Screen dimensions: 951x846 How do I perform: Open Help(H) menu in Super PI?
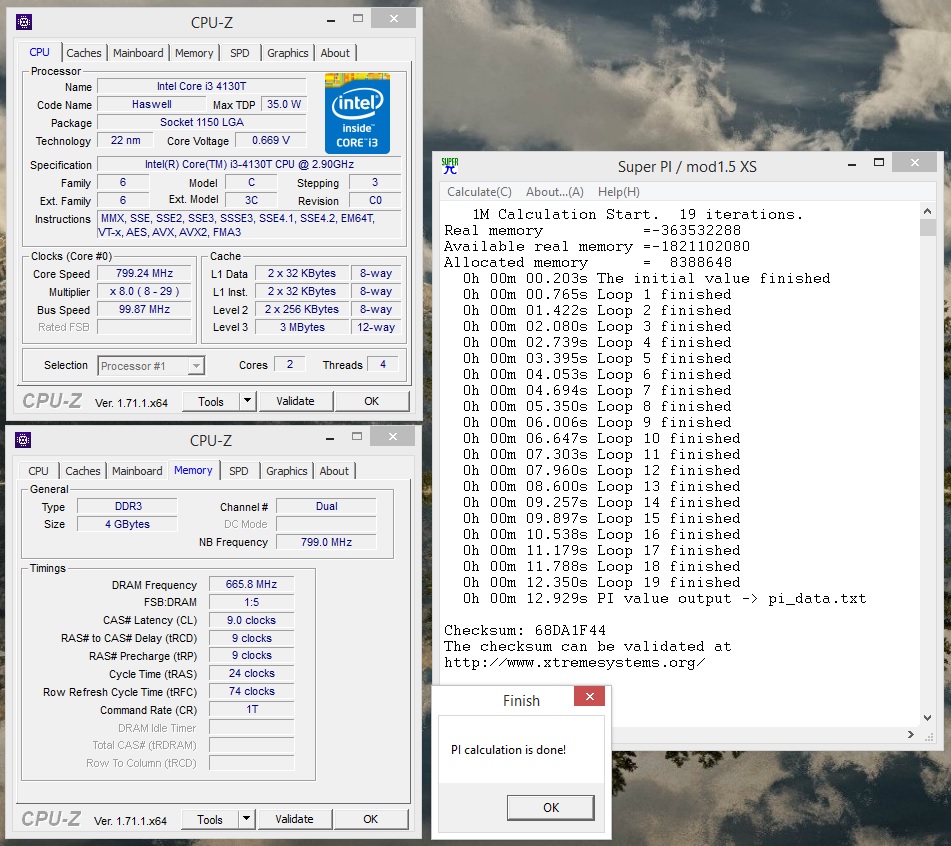tap(619, 192)
